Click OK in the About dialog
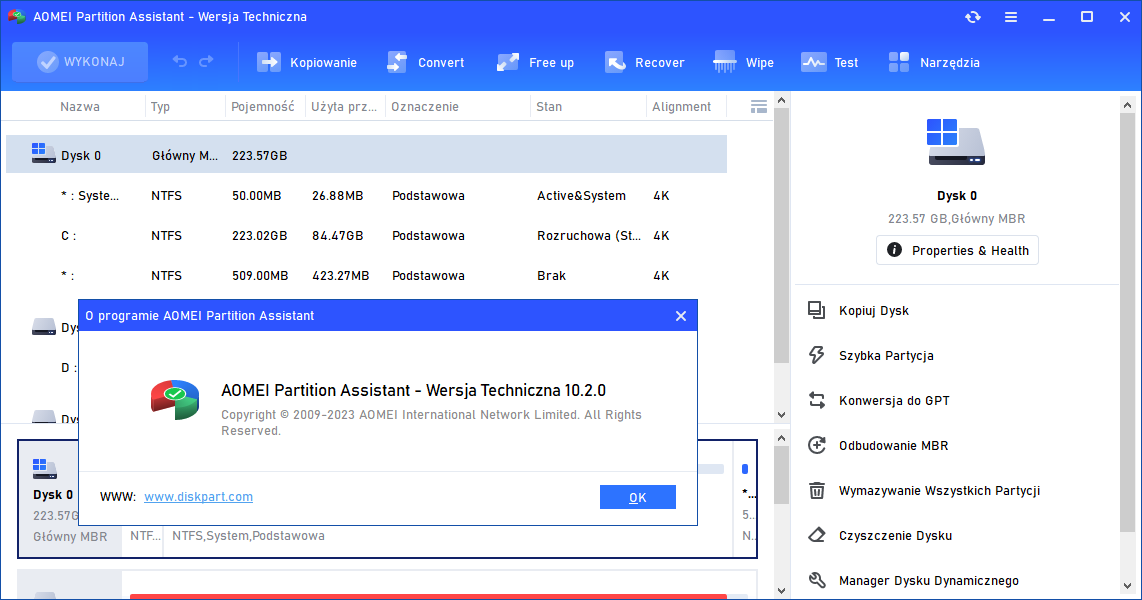 tap(638, 497)
